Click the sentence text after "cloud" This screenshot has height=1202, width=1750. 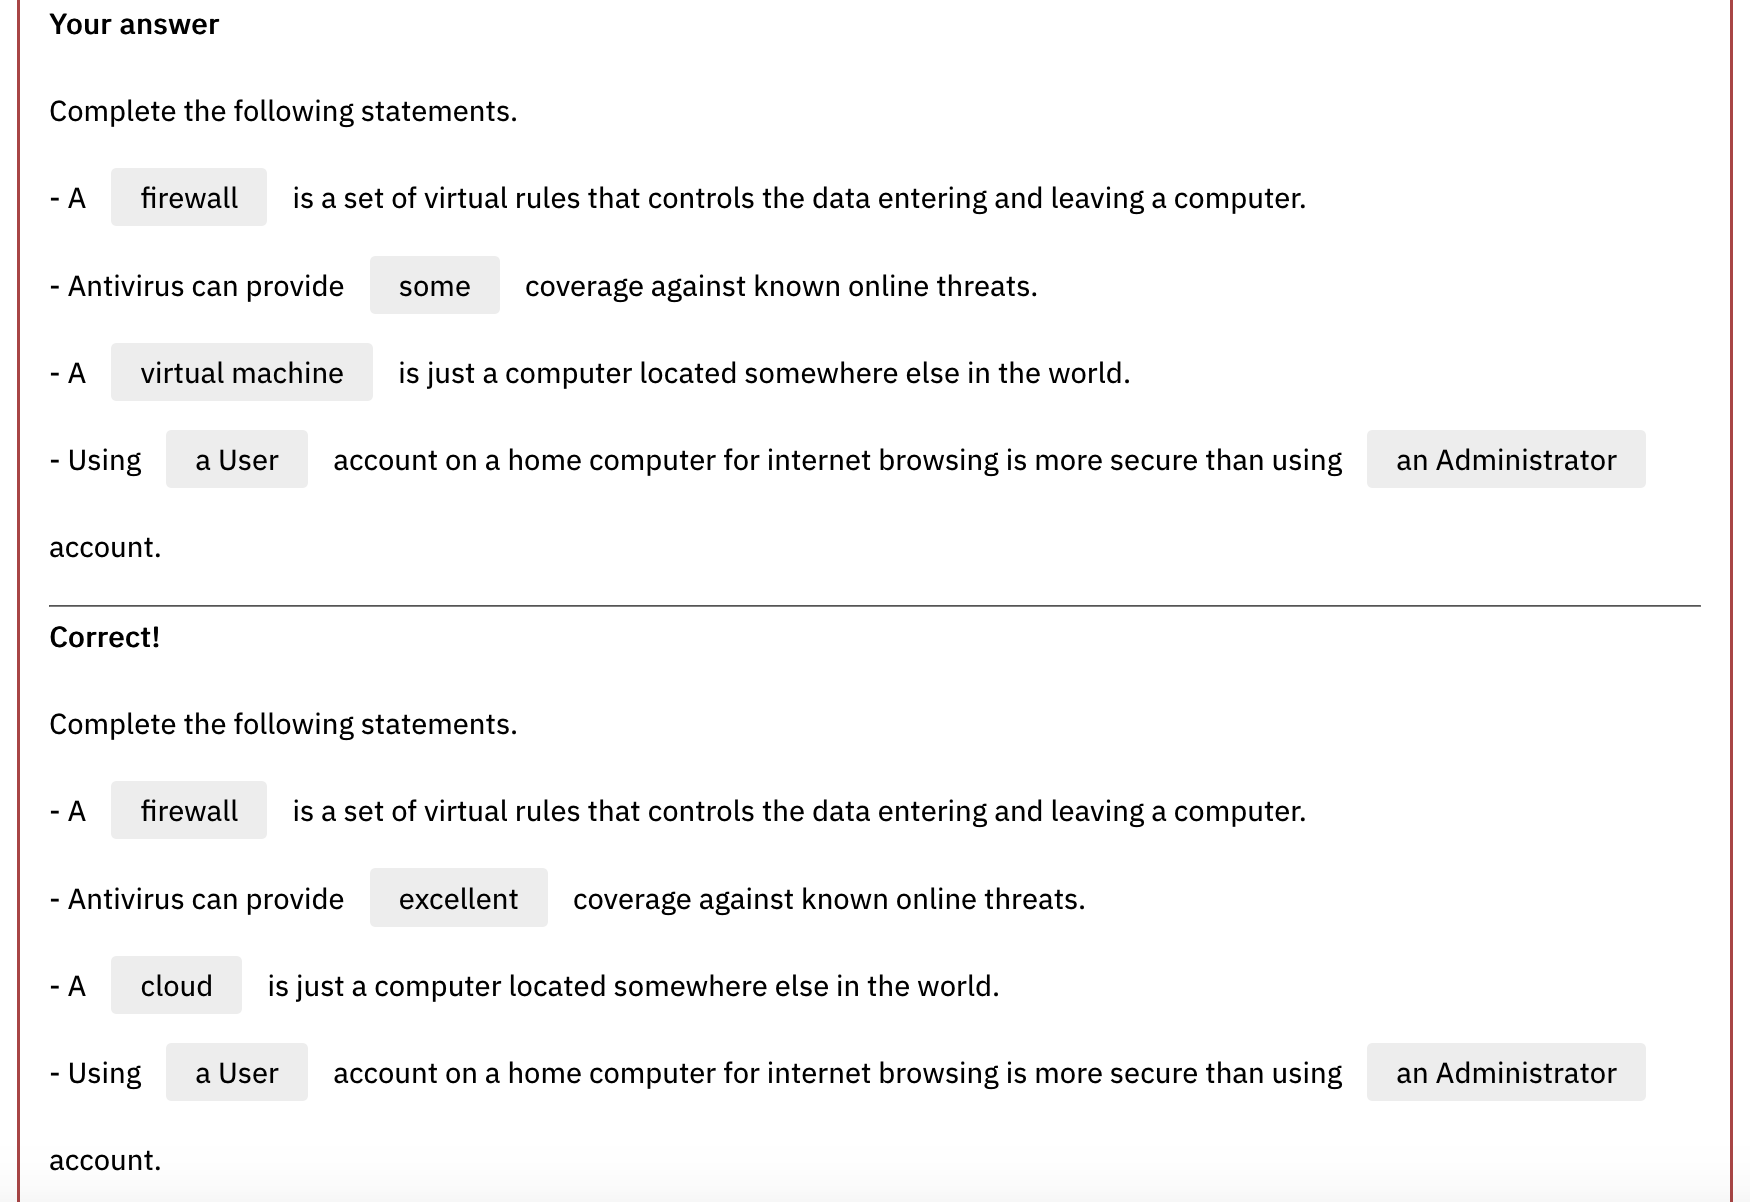click(633, 986)
